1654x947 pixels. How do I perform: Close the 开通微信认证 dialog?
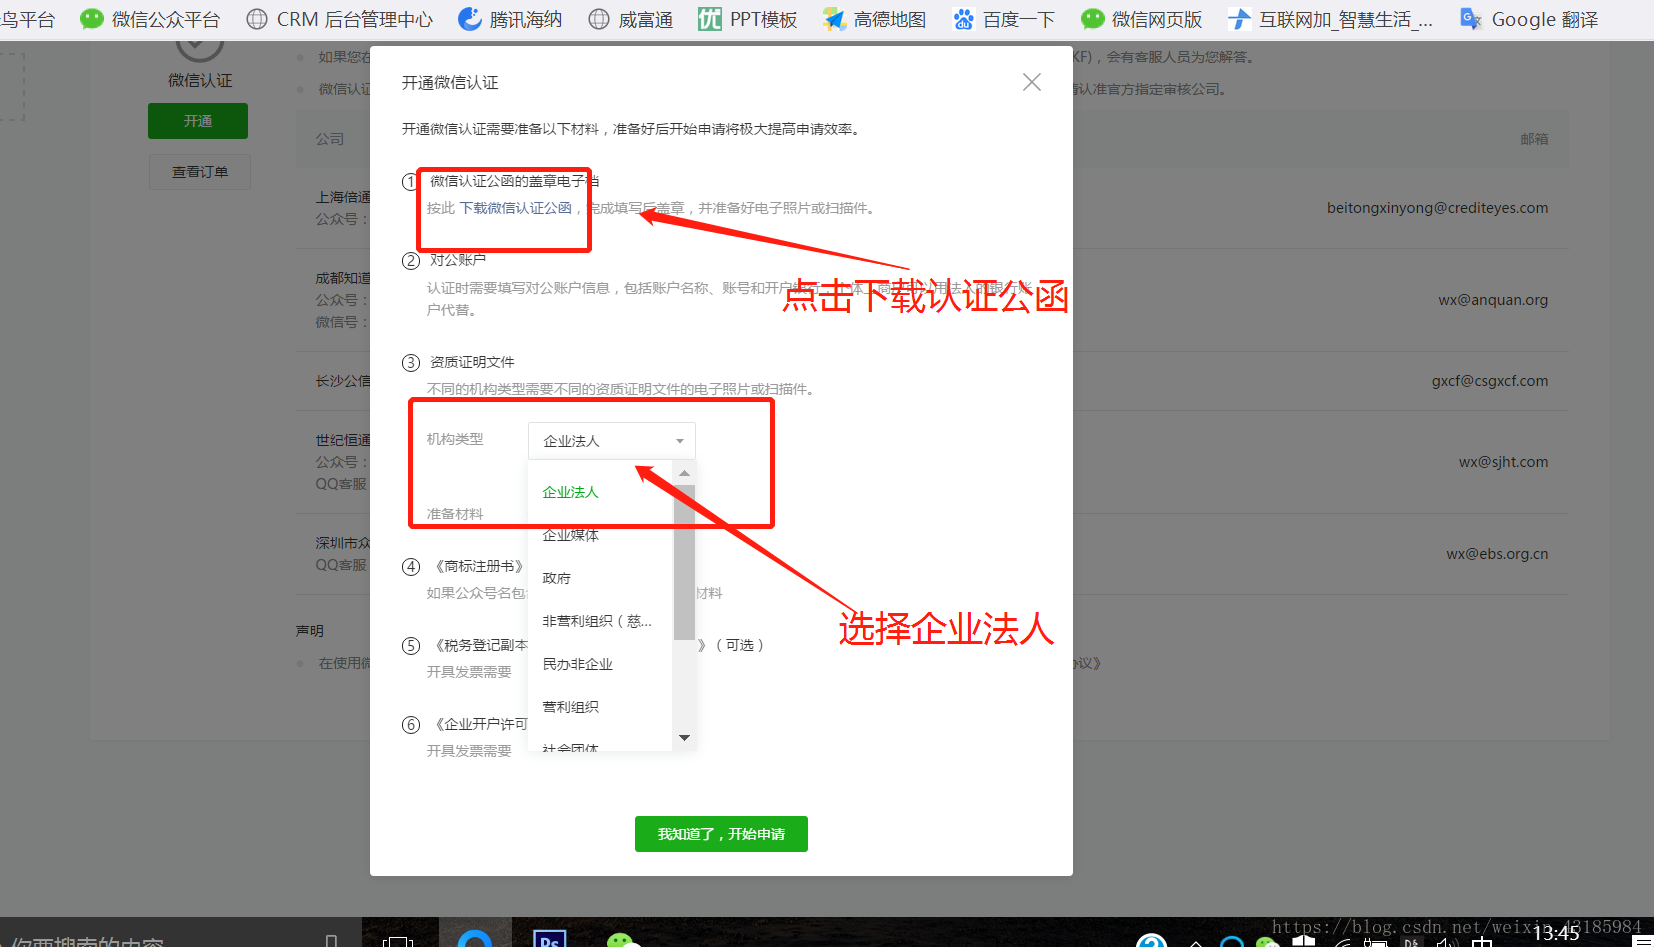(x=1032, y=82)
